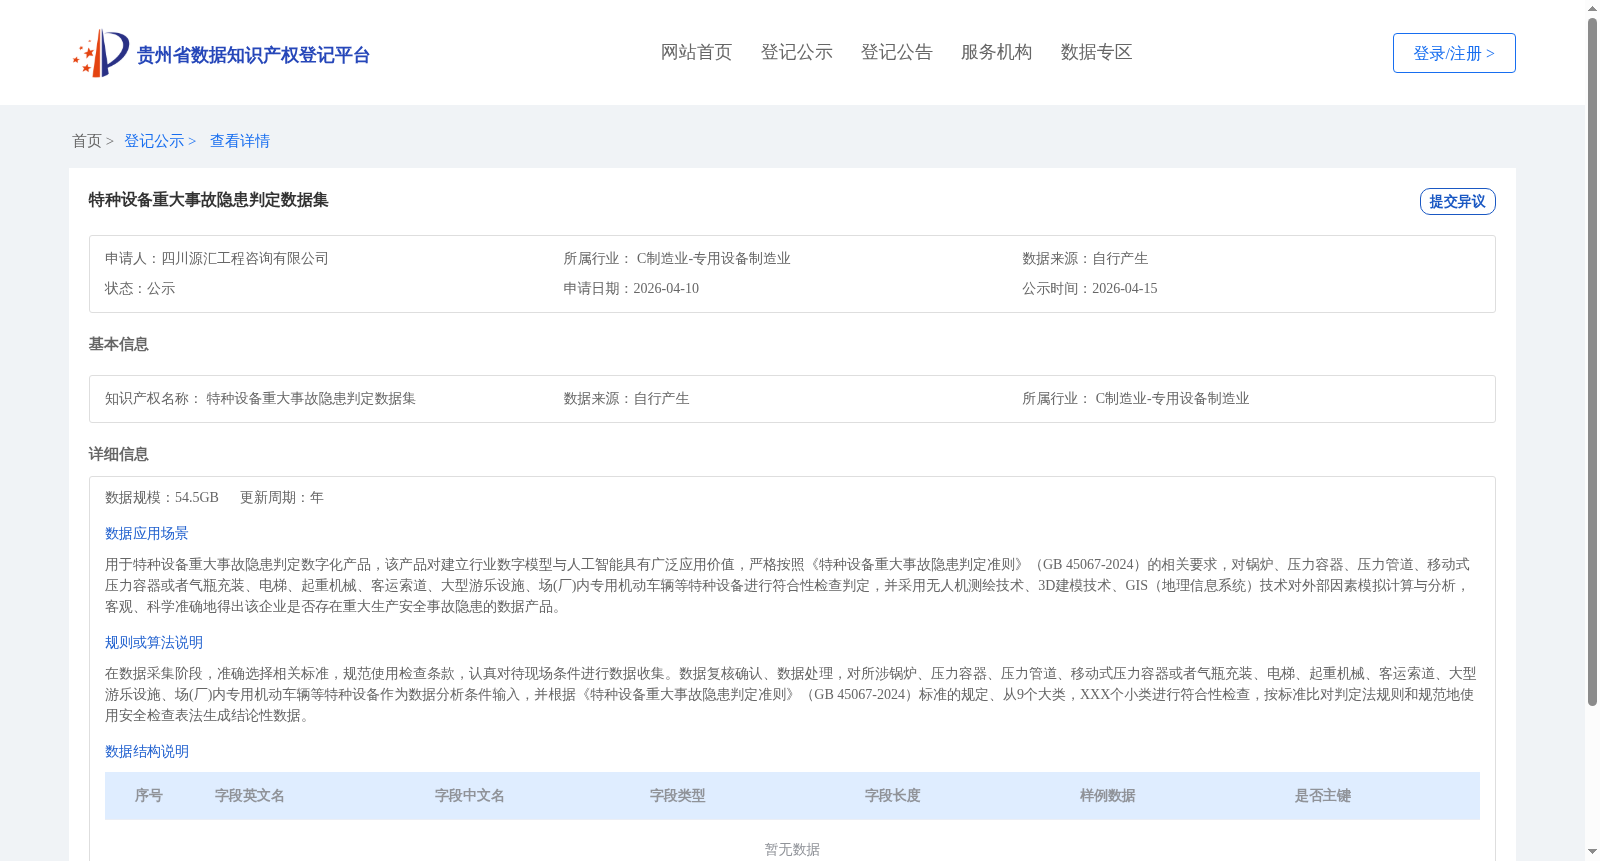Screen dimensions: 1600x861
Task: Click the 登录/注册 button
Action: pyautogui.click(x=1454, y=53)
